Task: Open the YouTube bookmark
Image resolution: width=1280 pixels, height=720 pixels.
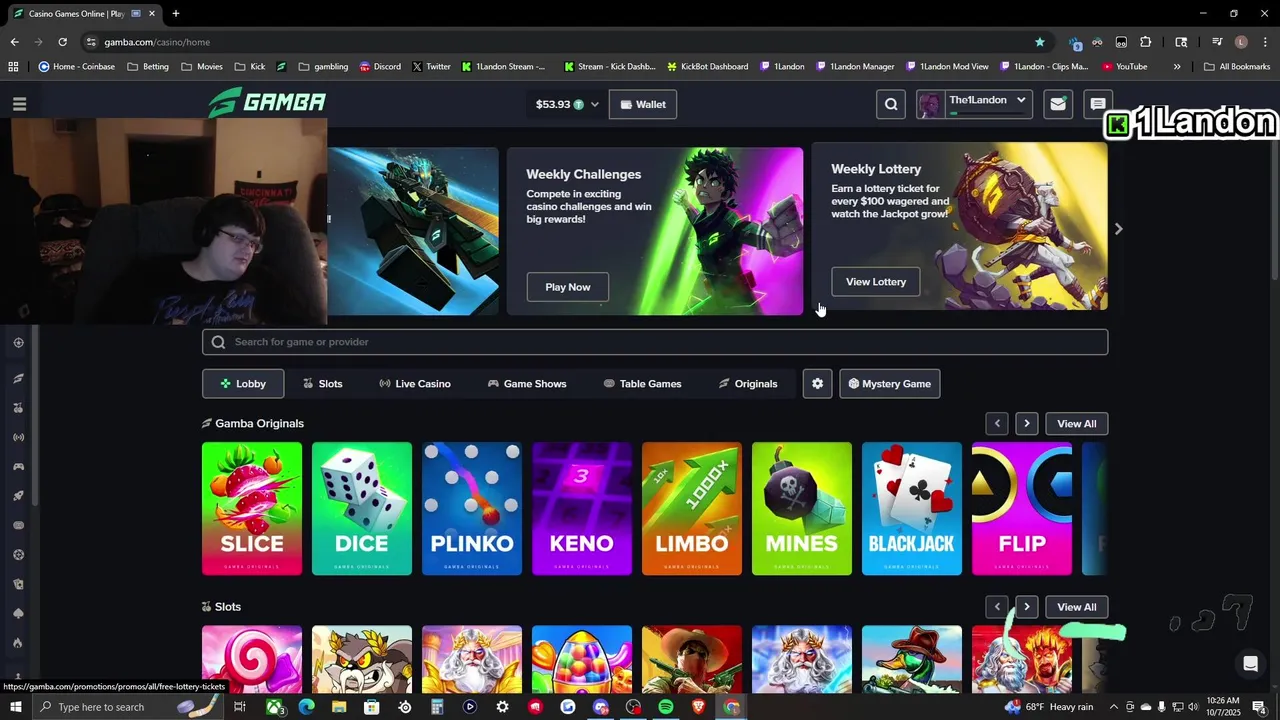Action: pyautogui.click(x=1125, y=67)
